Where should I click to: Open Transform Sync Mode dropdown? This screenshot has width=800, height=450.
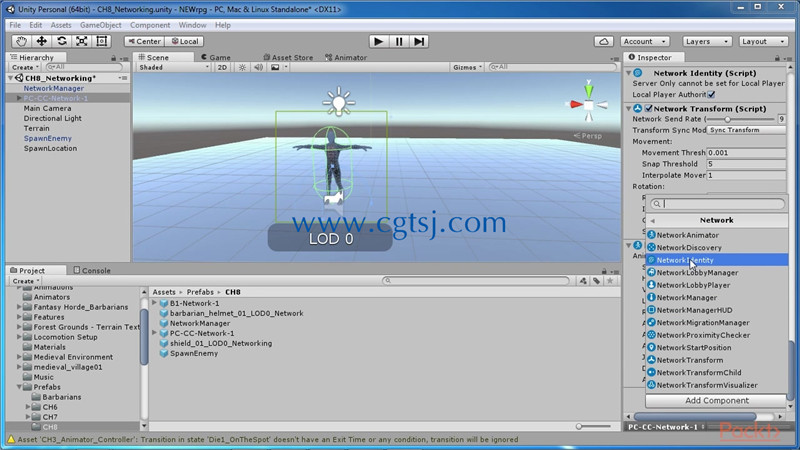coord(746,130)
